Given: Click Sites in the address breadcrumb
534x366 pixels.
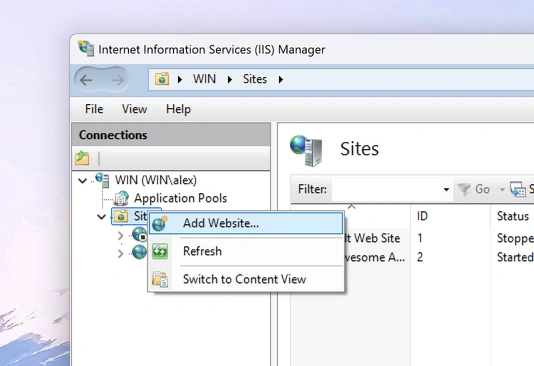Looking at the screenshot, I should (255, 79).
